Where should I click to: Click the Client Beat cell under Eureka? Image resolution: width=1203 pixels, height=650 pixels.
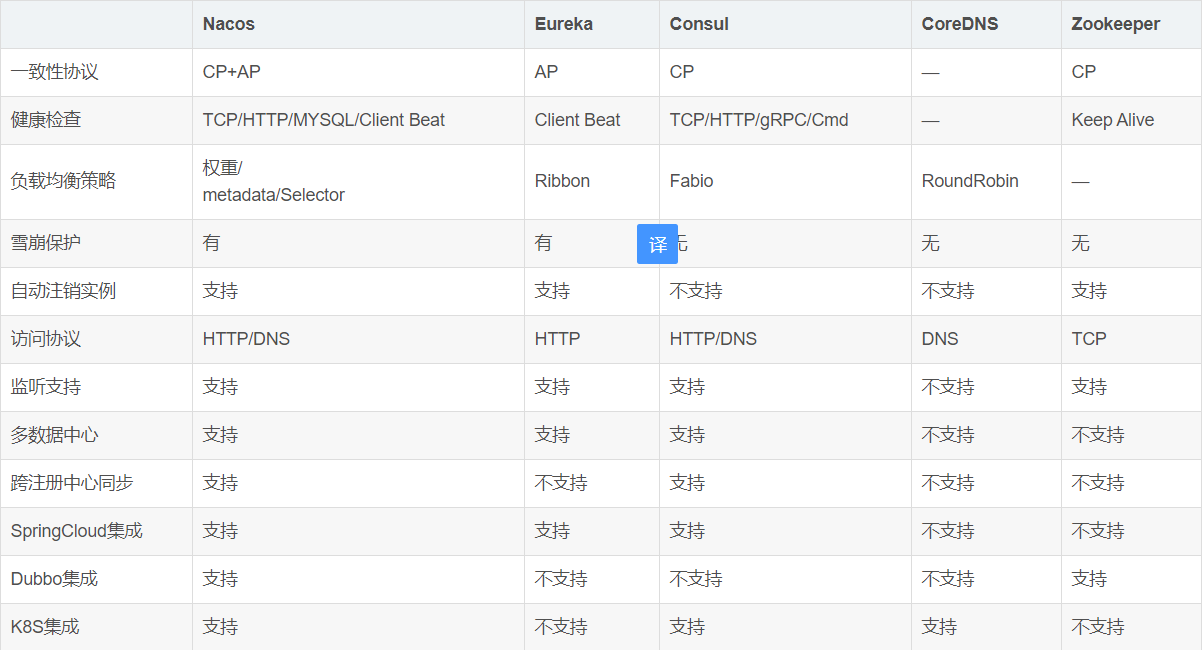coord(578,120)
